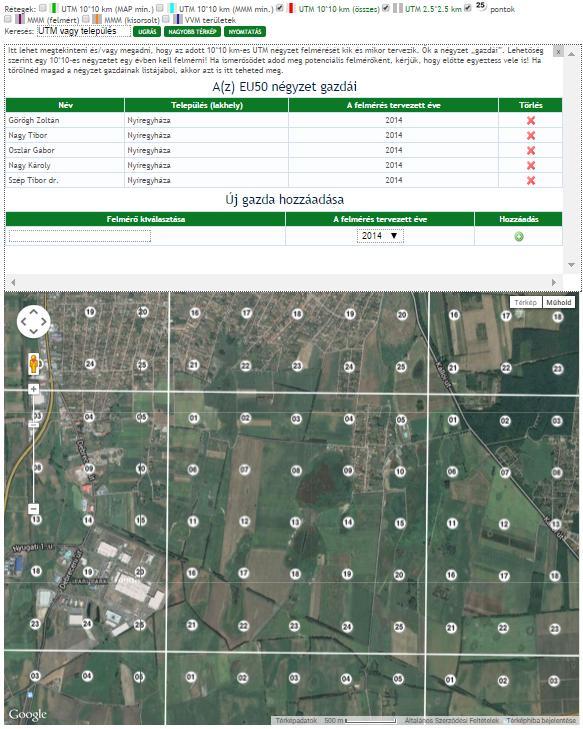Remove Nagy Károly using red X
The image size is (583, 729).
point(530,165)
